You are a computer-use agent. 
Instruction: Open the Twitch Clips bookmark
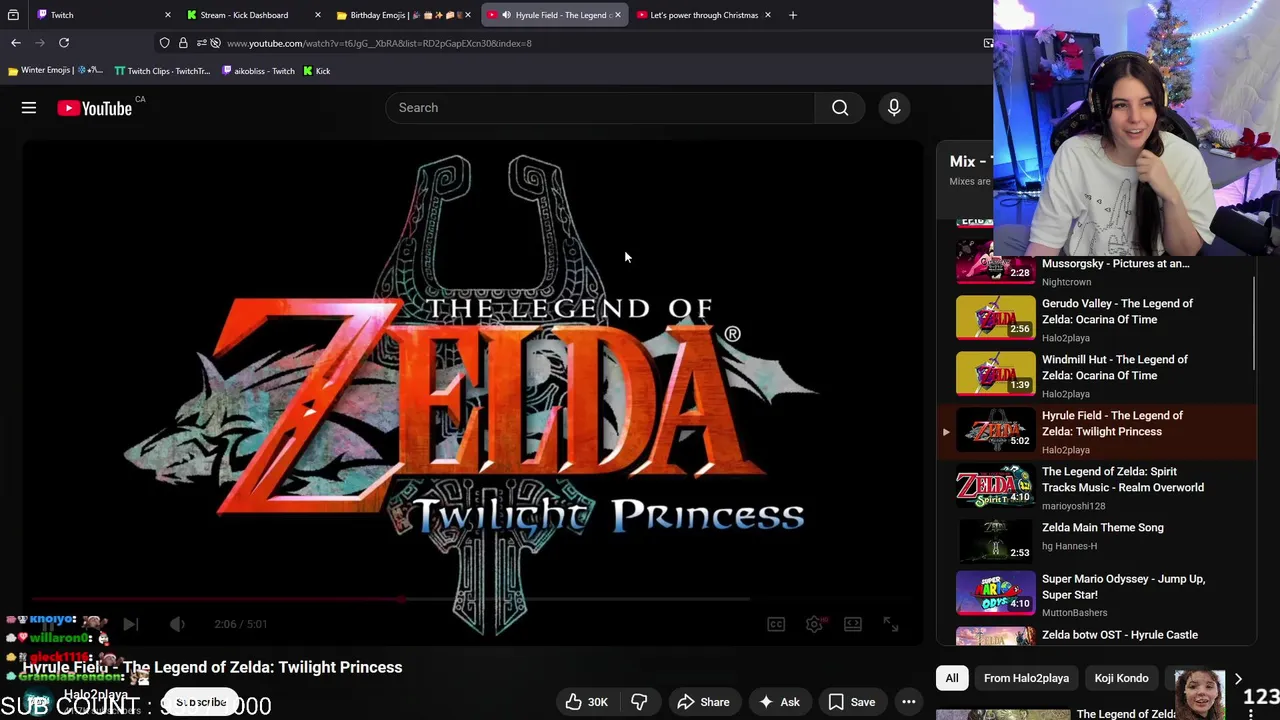pyautogui.click(x=162, y=71)
